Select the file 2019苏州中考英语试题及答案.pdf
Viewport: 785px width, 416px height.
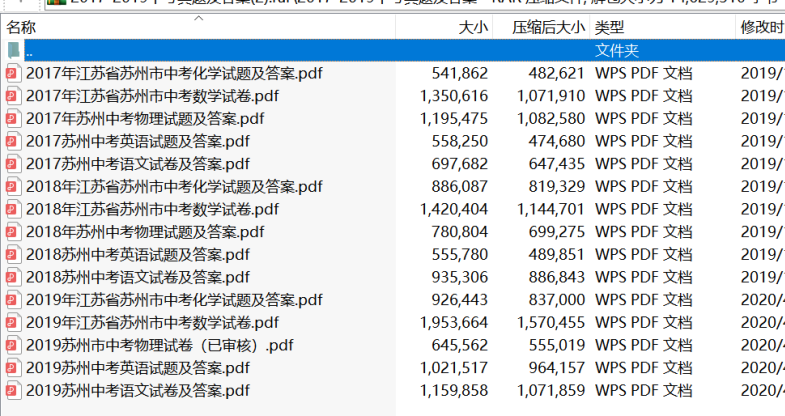137,368
